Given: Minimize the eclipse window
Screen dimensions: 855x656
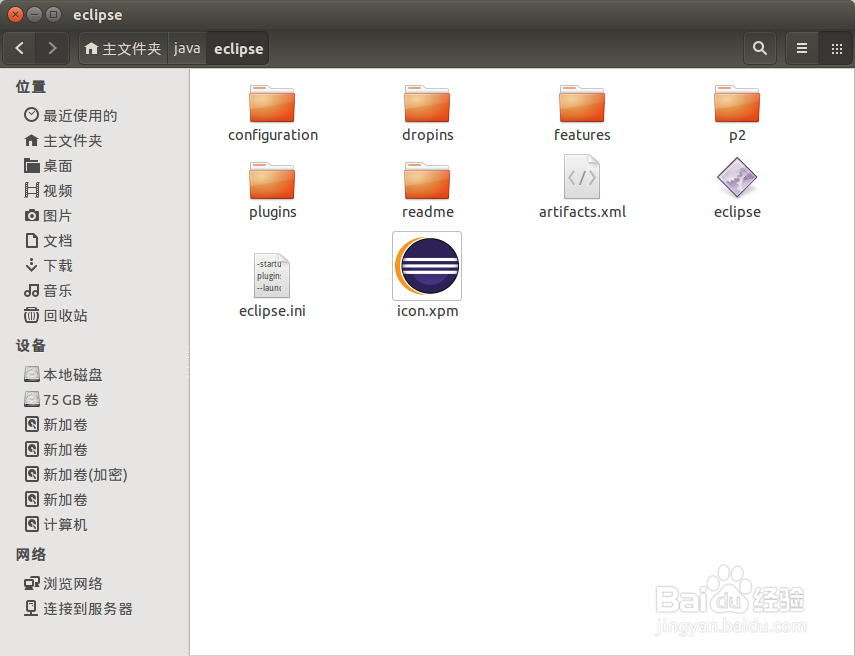Looking at the screenshot, I should 34,15.
